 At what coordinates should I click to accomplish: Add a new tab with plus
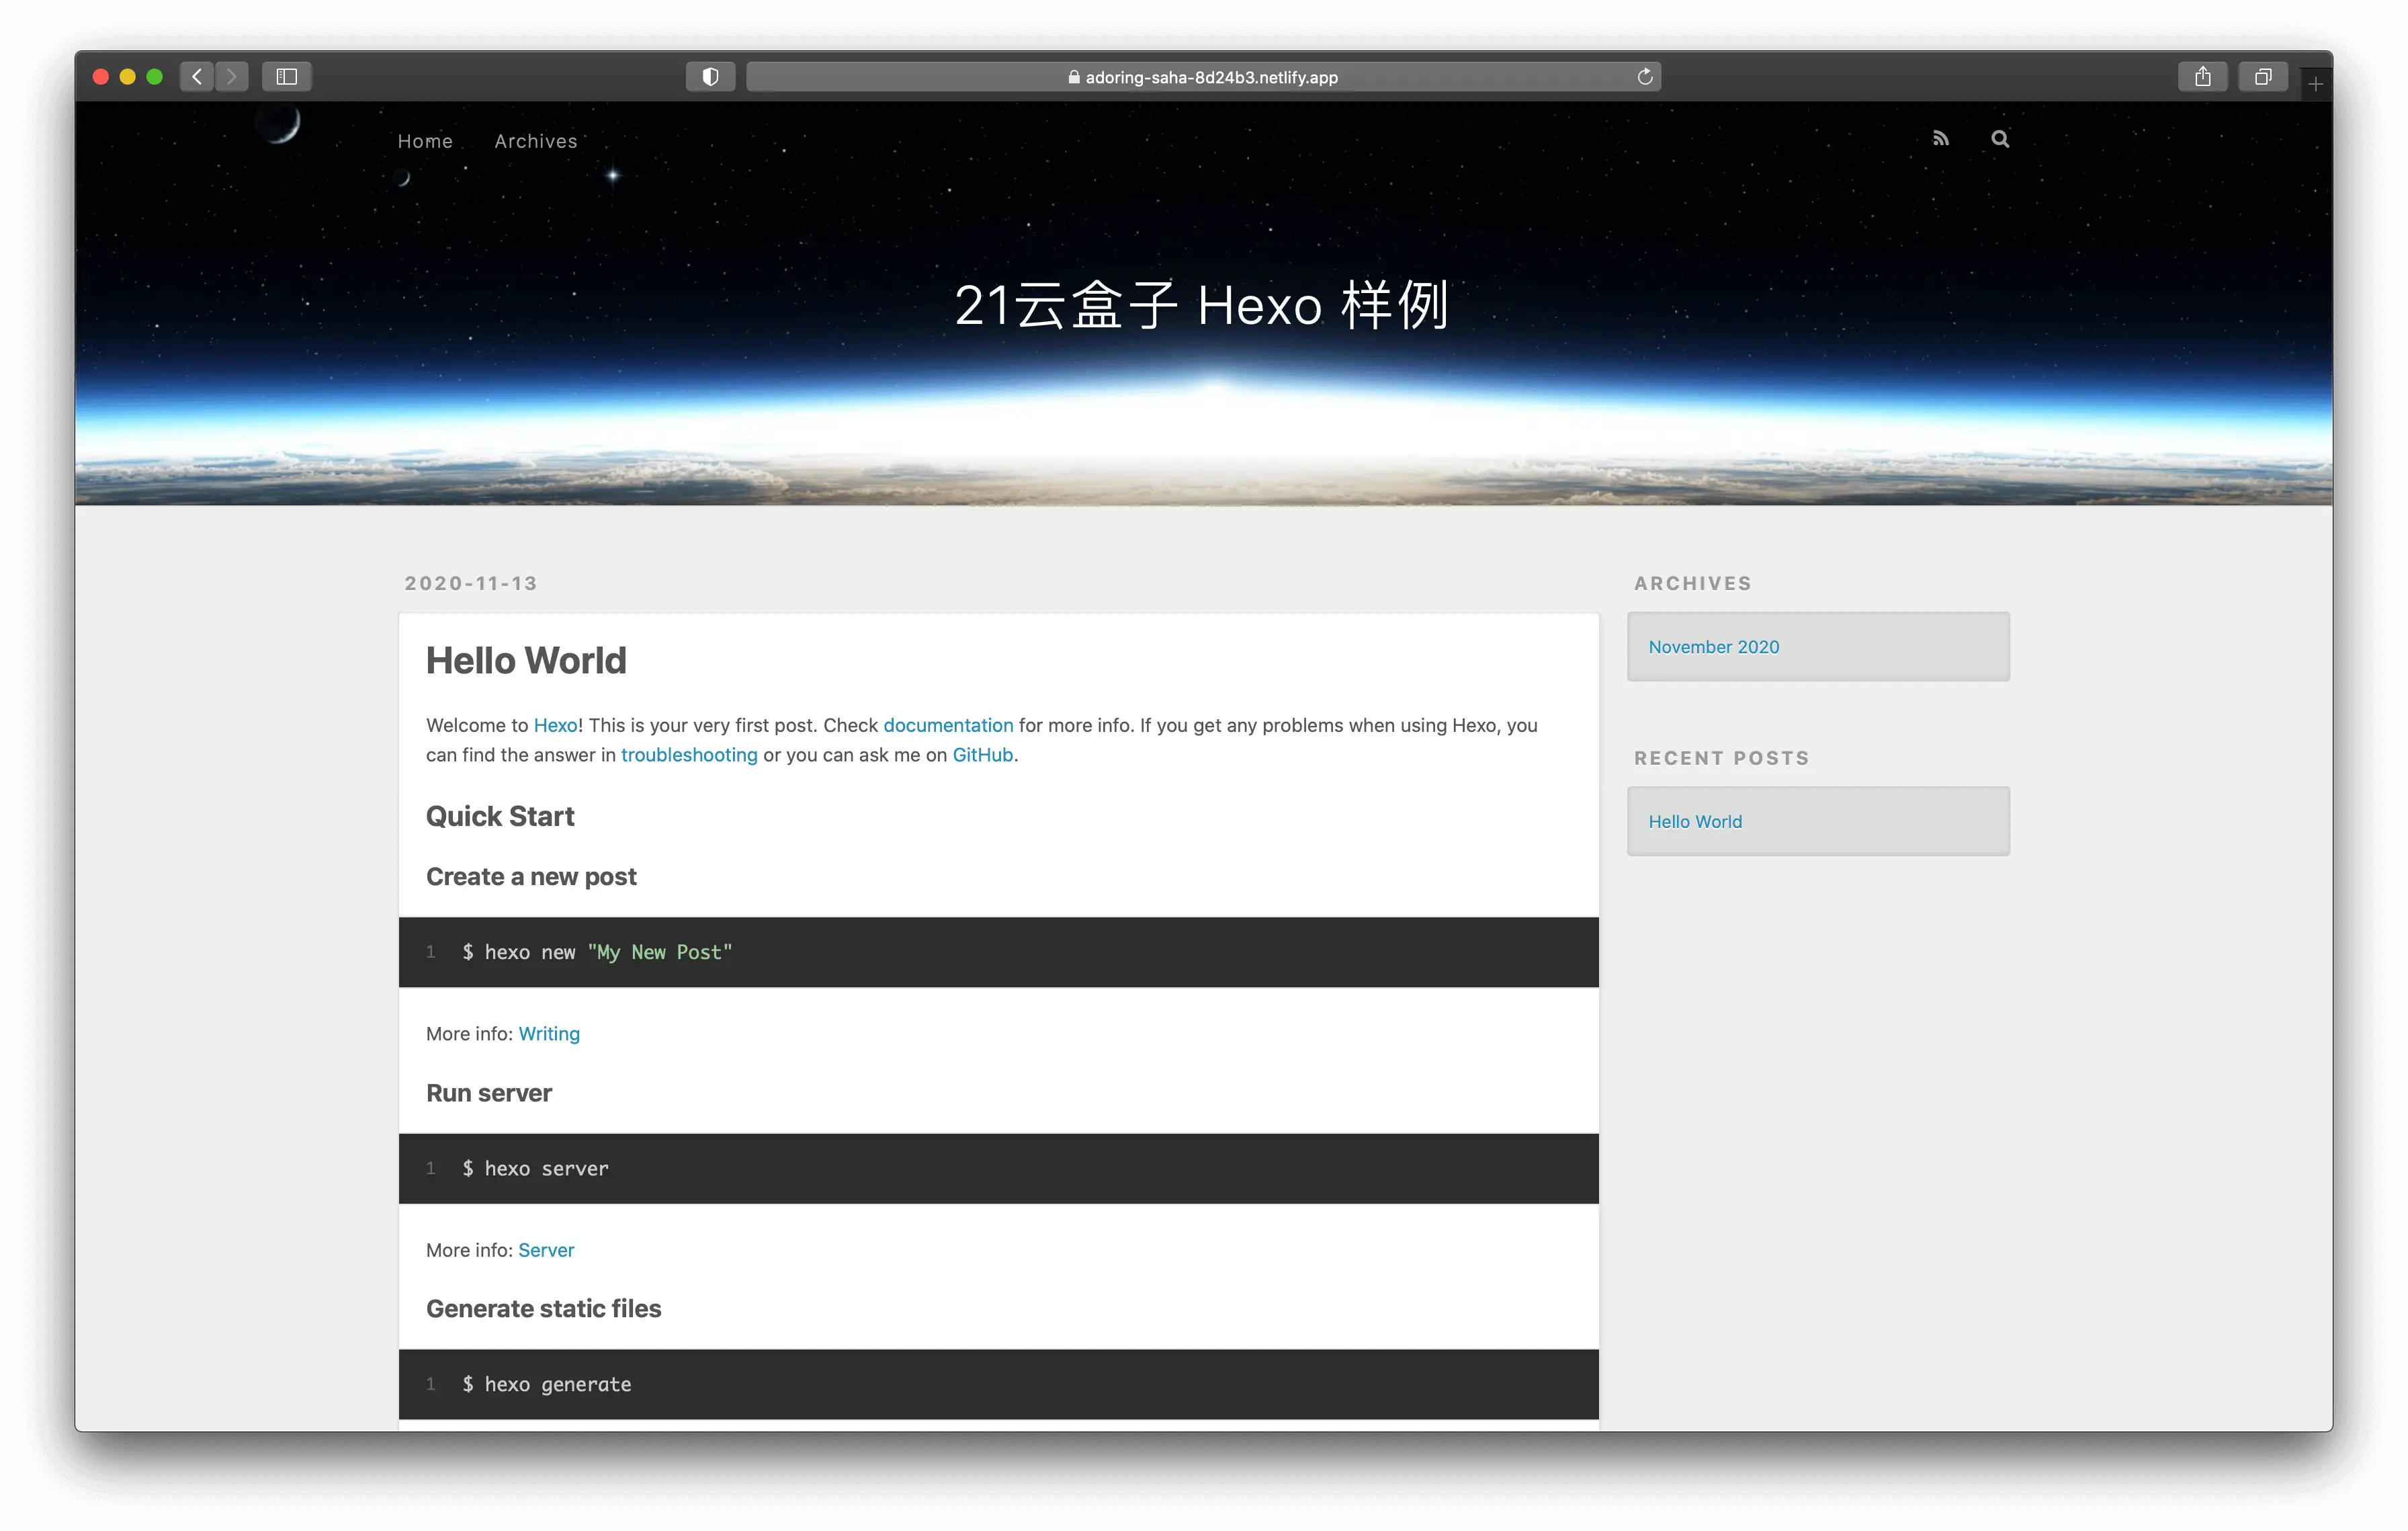(2315, 84)
